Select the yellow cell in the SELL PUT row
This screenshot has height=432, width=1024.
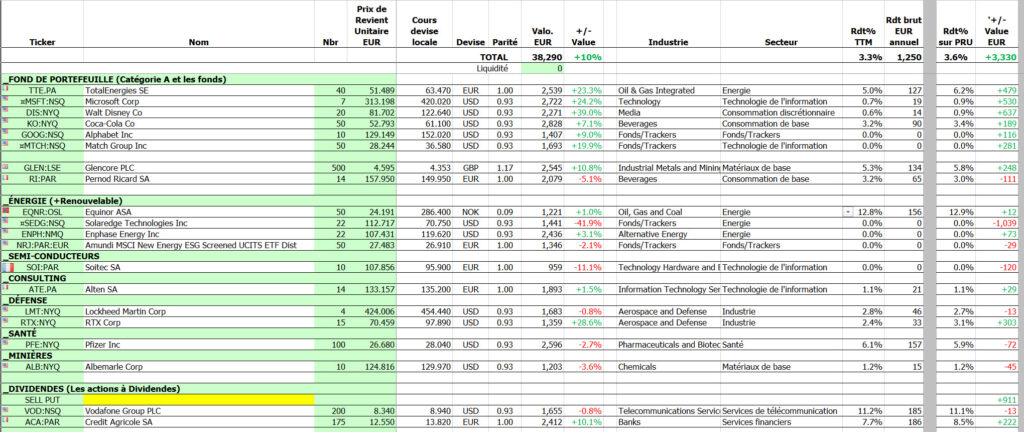coord(199,399)
